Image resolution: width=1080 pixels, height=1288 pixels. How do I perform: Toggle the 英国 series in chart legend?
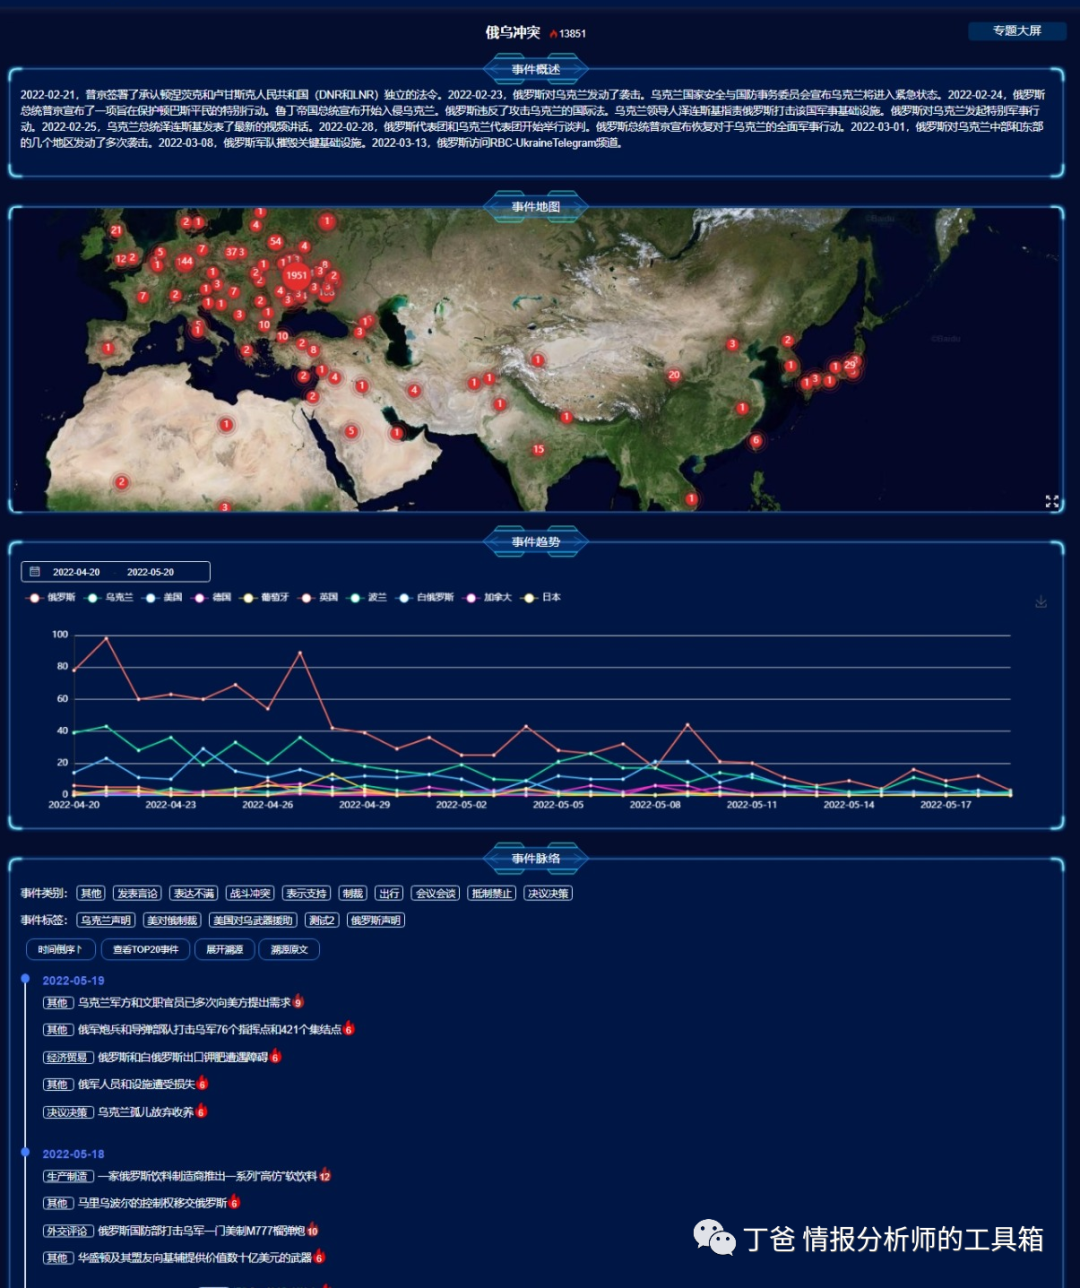(x=319, y=597)
